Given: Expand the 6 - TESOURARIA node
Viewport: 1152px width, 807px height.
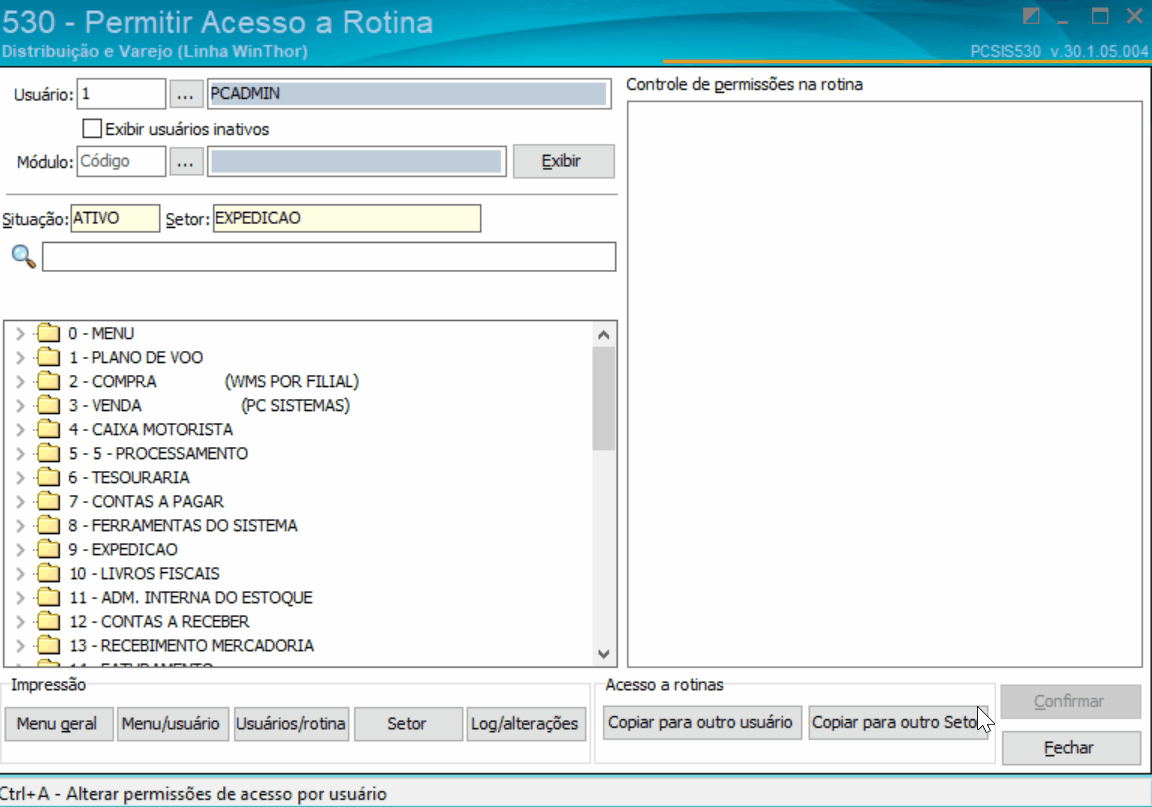Looking at the screenshot, I should pyautogui.click(x=21, y=478).
